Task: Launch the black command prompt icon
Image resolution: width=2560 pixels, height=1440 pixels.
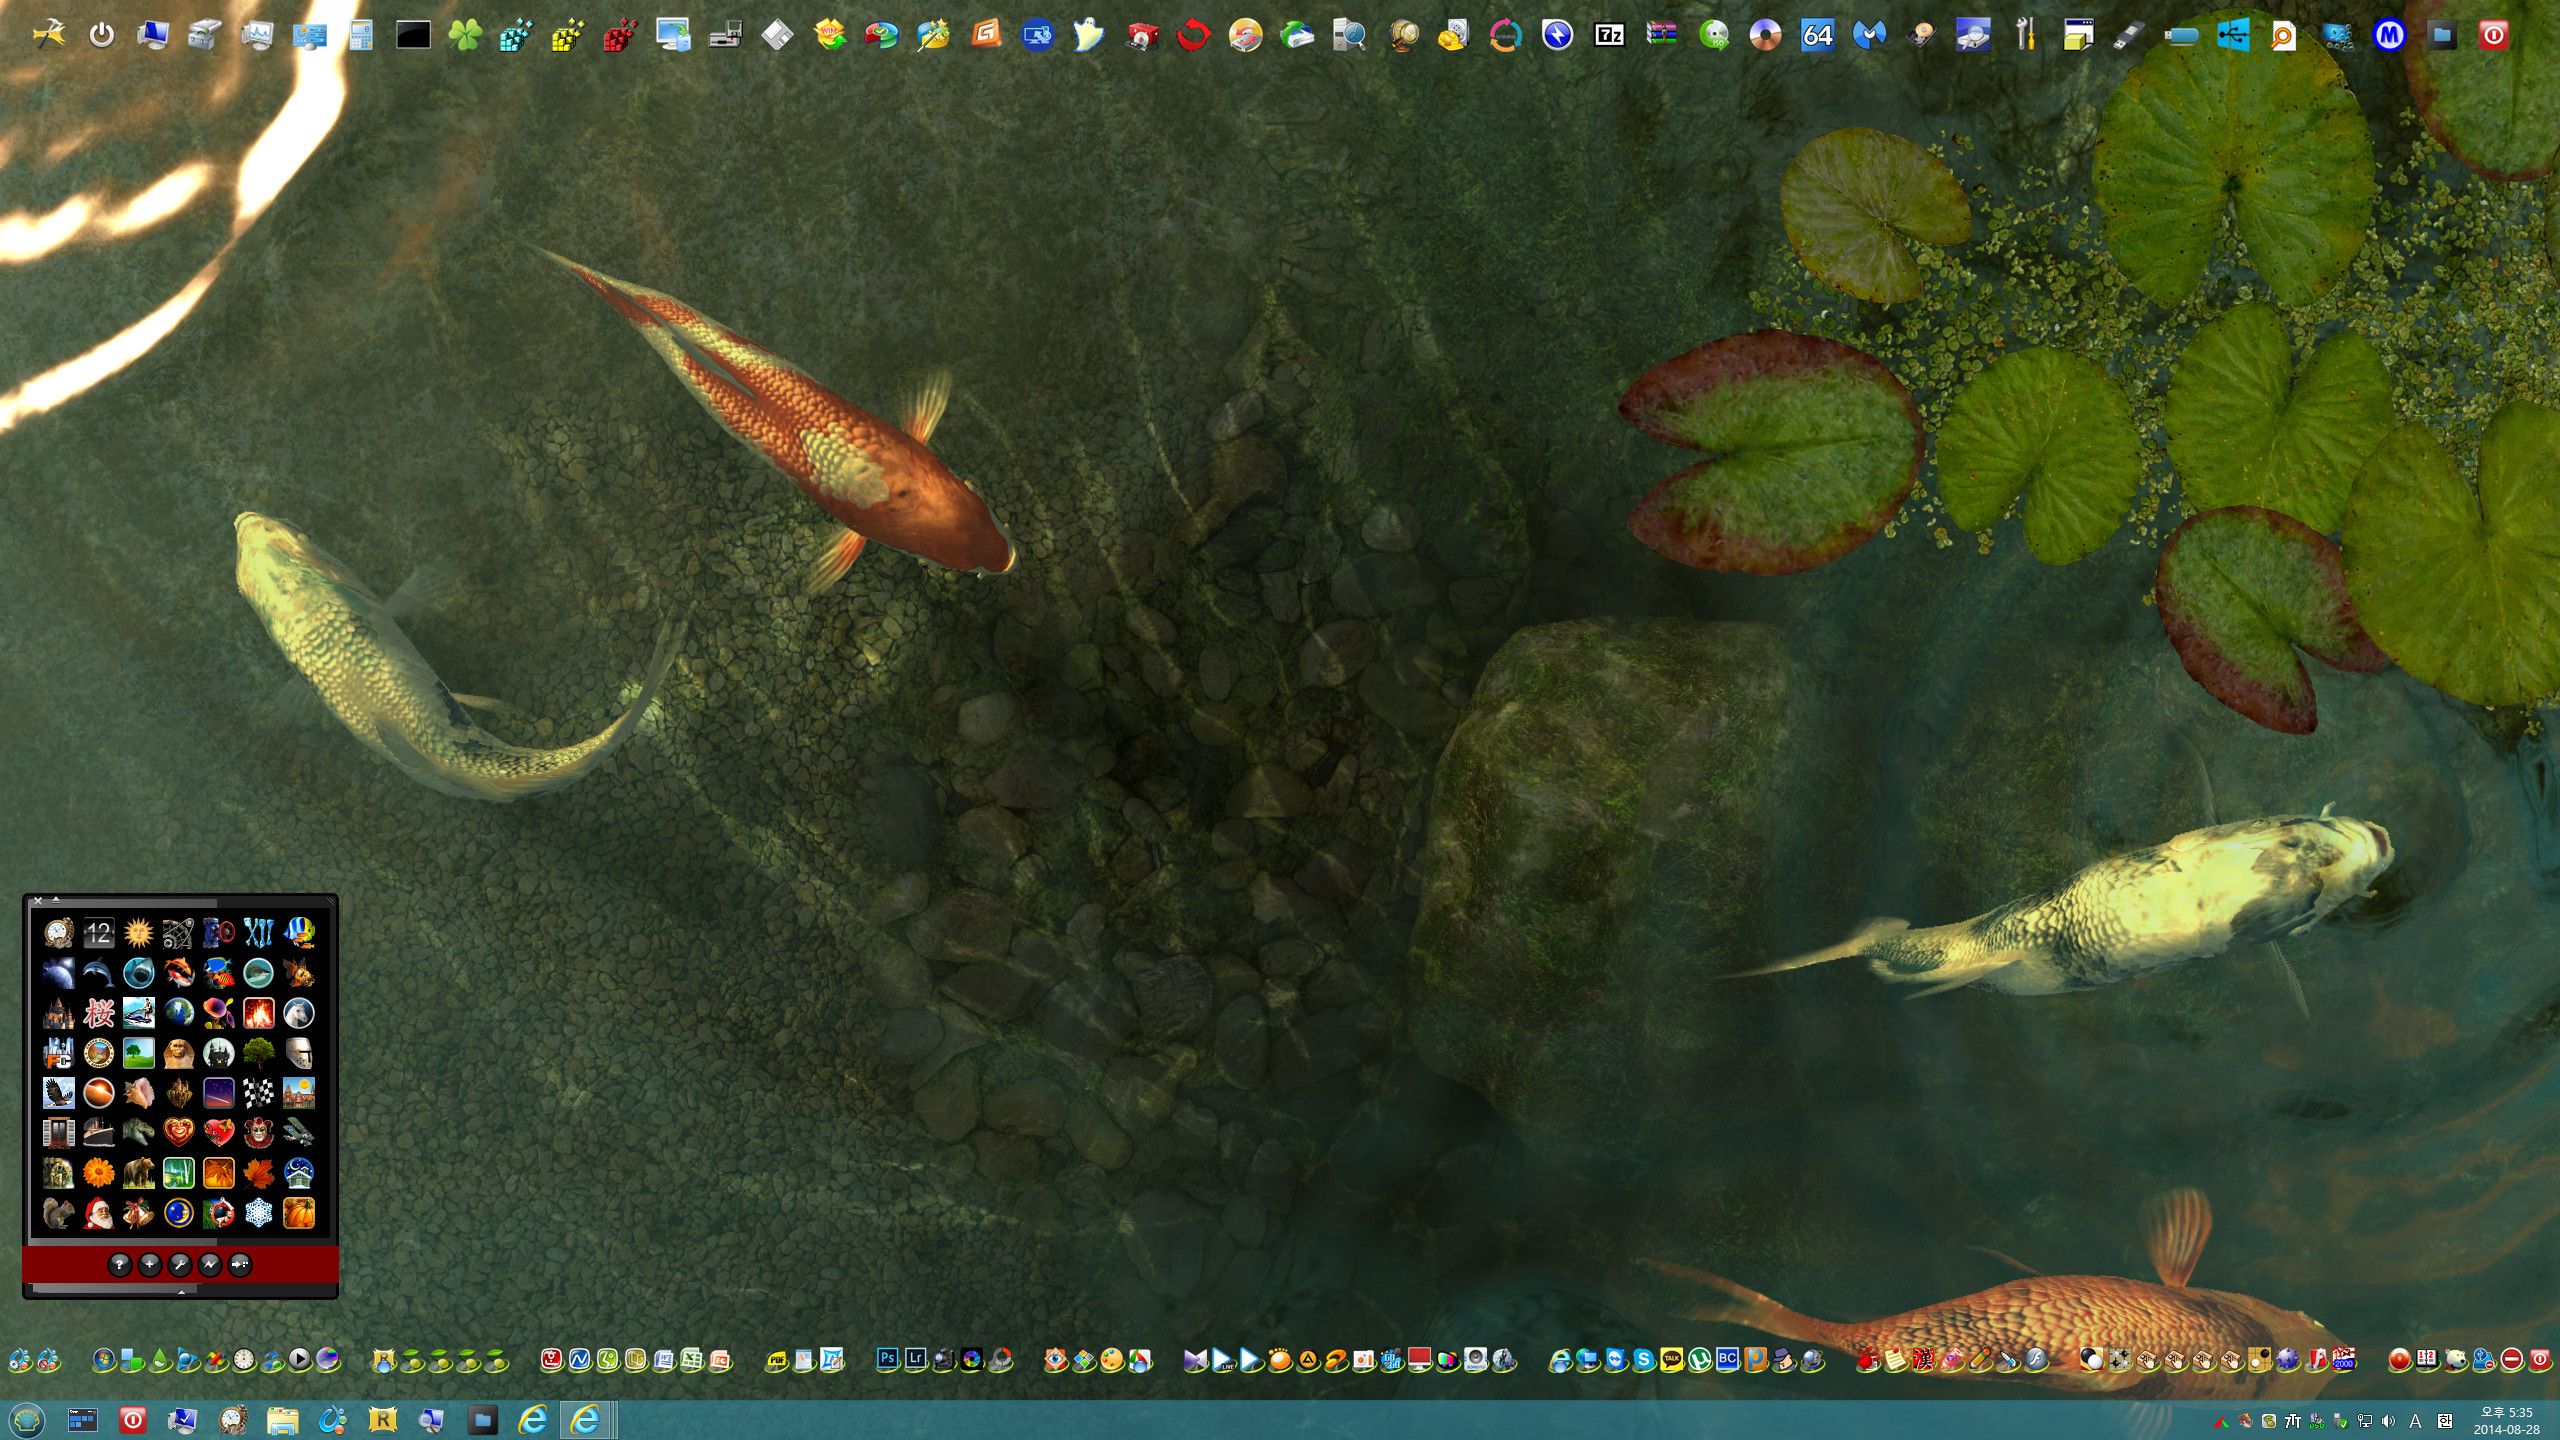Action: click(413, 35)
